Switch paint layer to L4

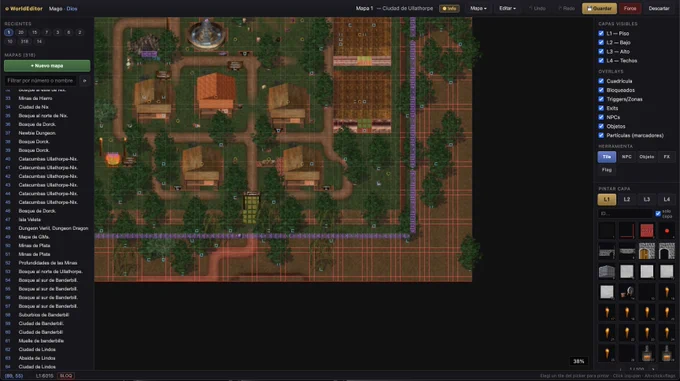click(667, 199)
